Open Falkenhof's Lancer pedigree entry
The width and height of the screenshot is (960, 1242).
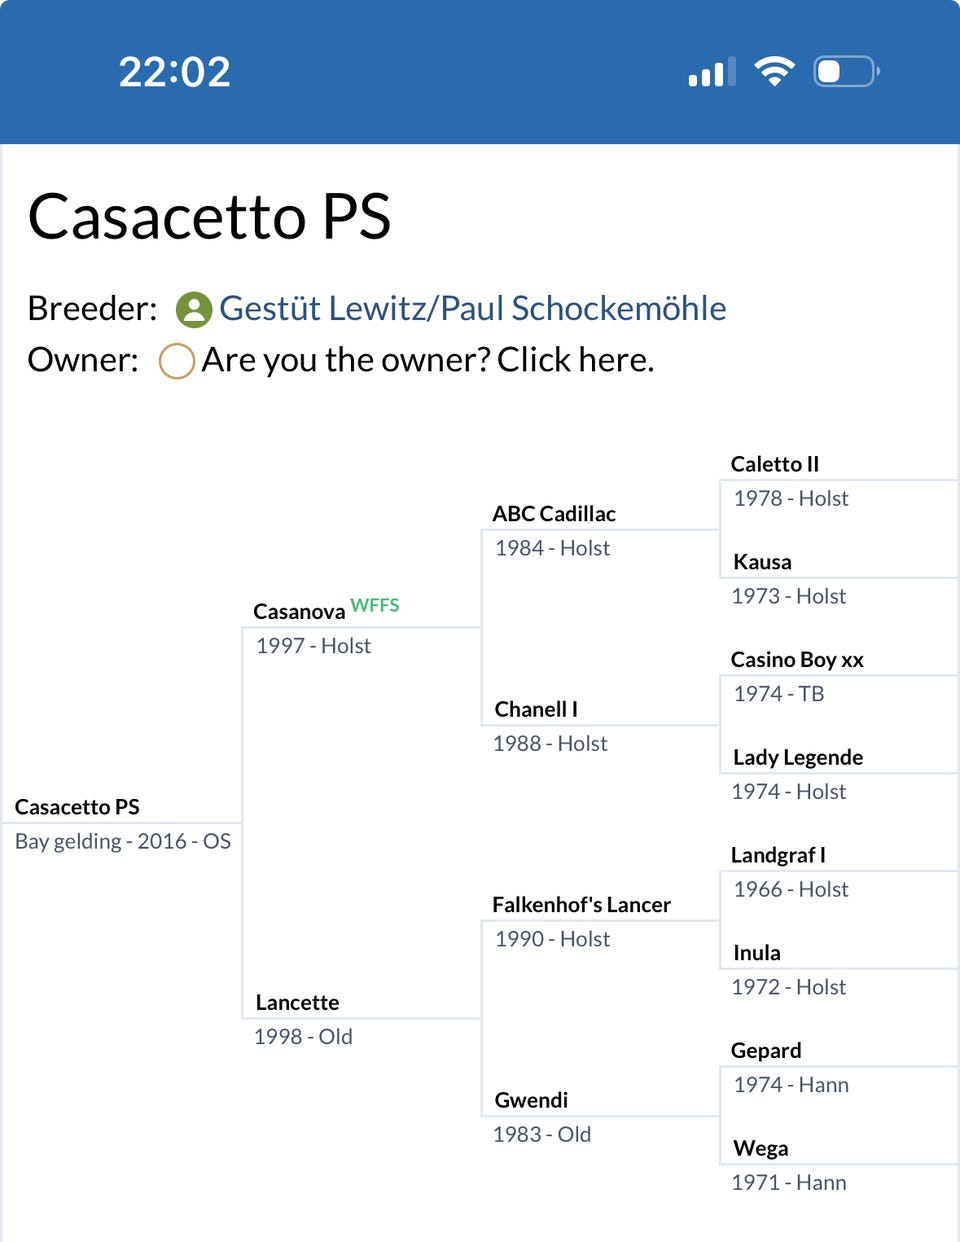click(581, 904)
